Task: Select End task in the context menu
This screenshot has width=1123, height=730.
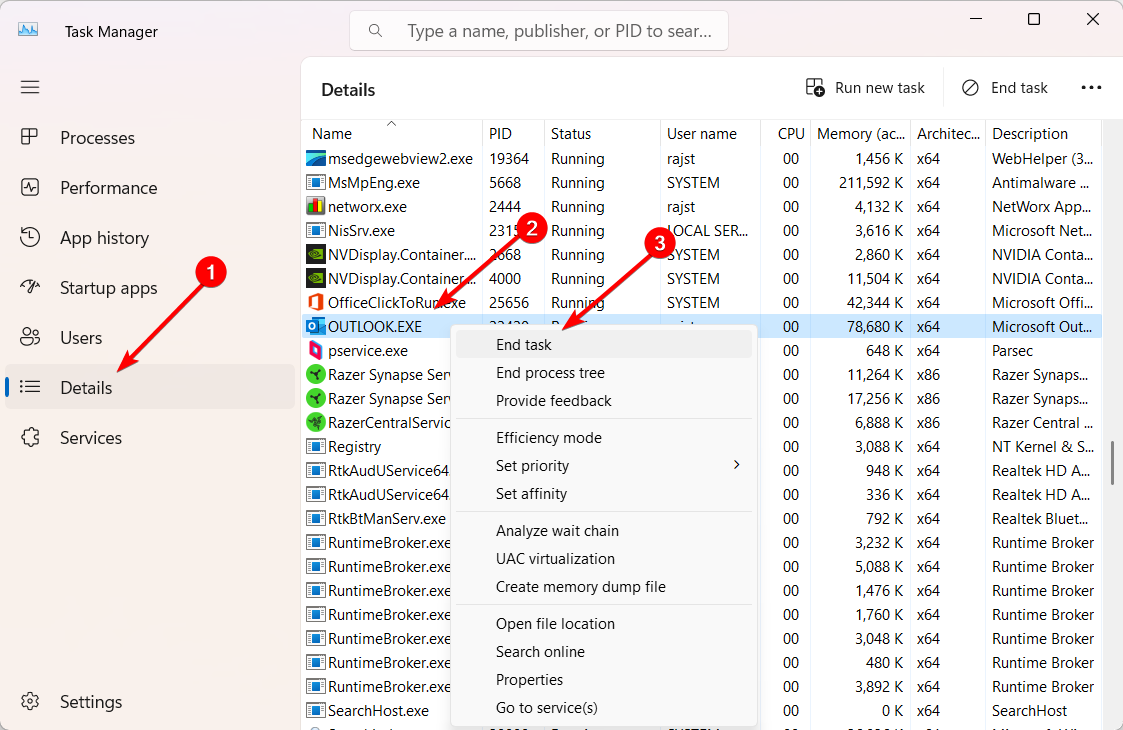Action: (604, 345)
